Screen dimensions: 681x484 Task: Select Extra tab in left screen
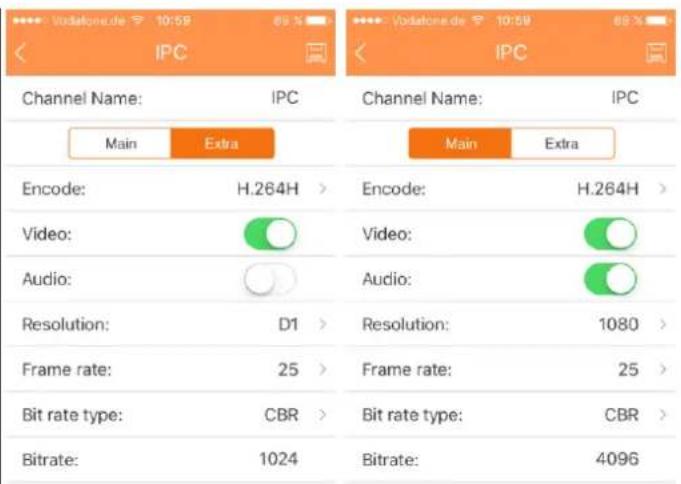(222, 143)
